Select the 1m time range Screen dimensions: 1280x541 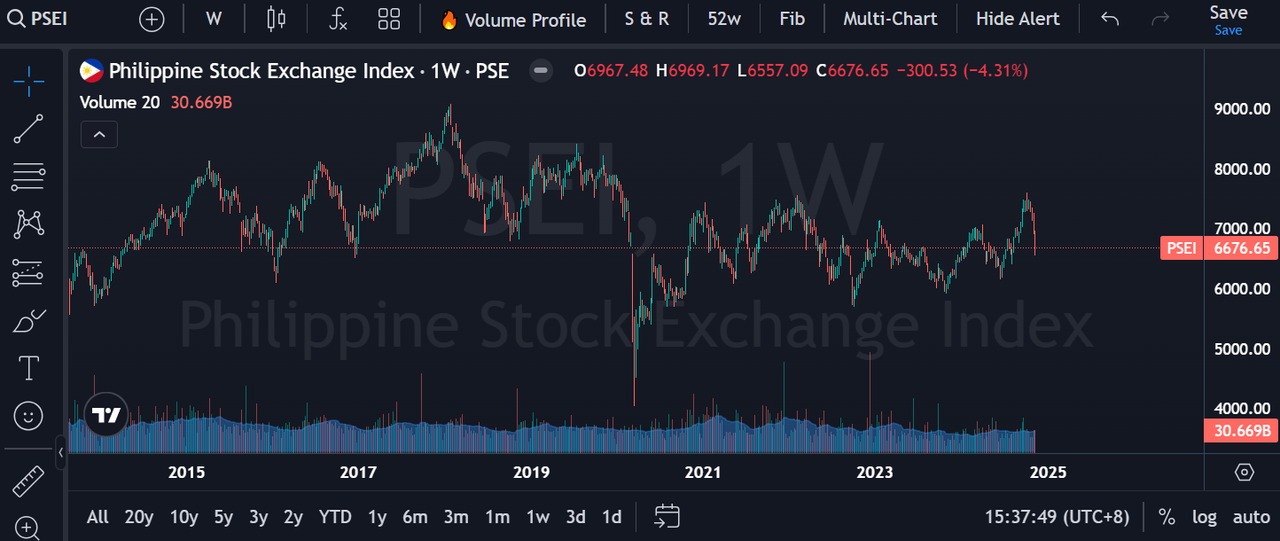point(497,517)
